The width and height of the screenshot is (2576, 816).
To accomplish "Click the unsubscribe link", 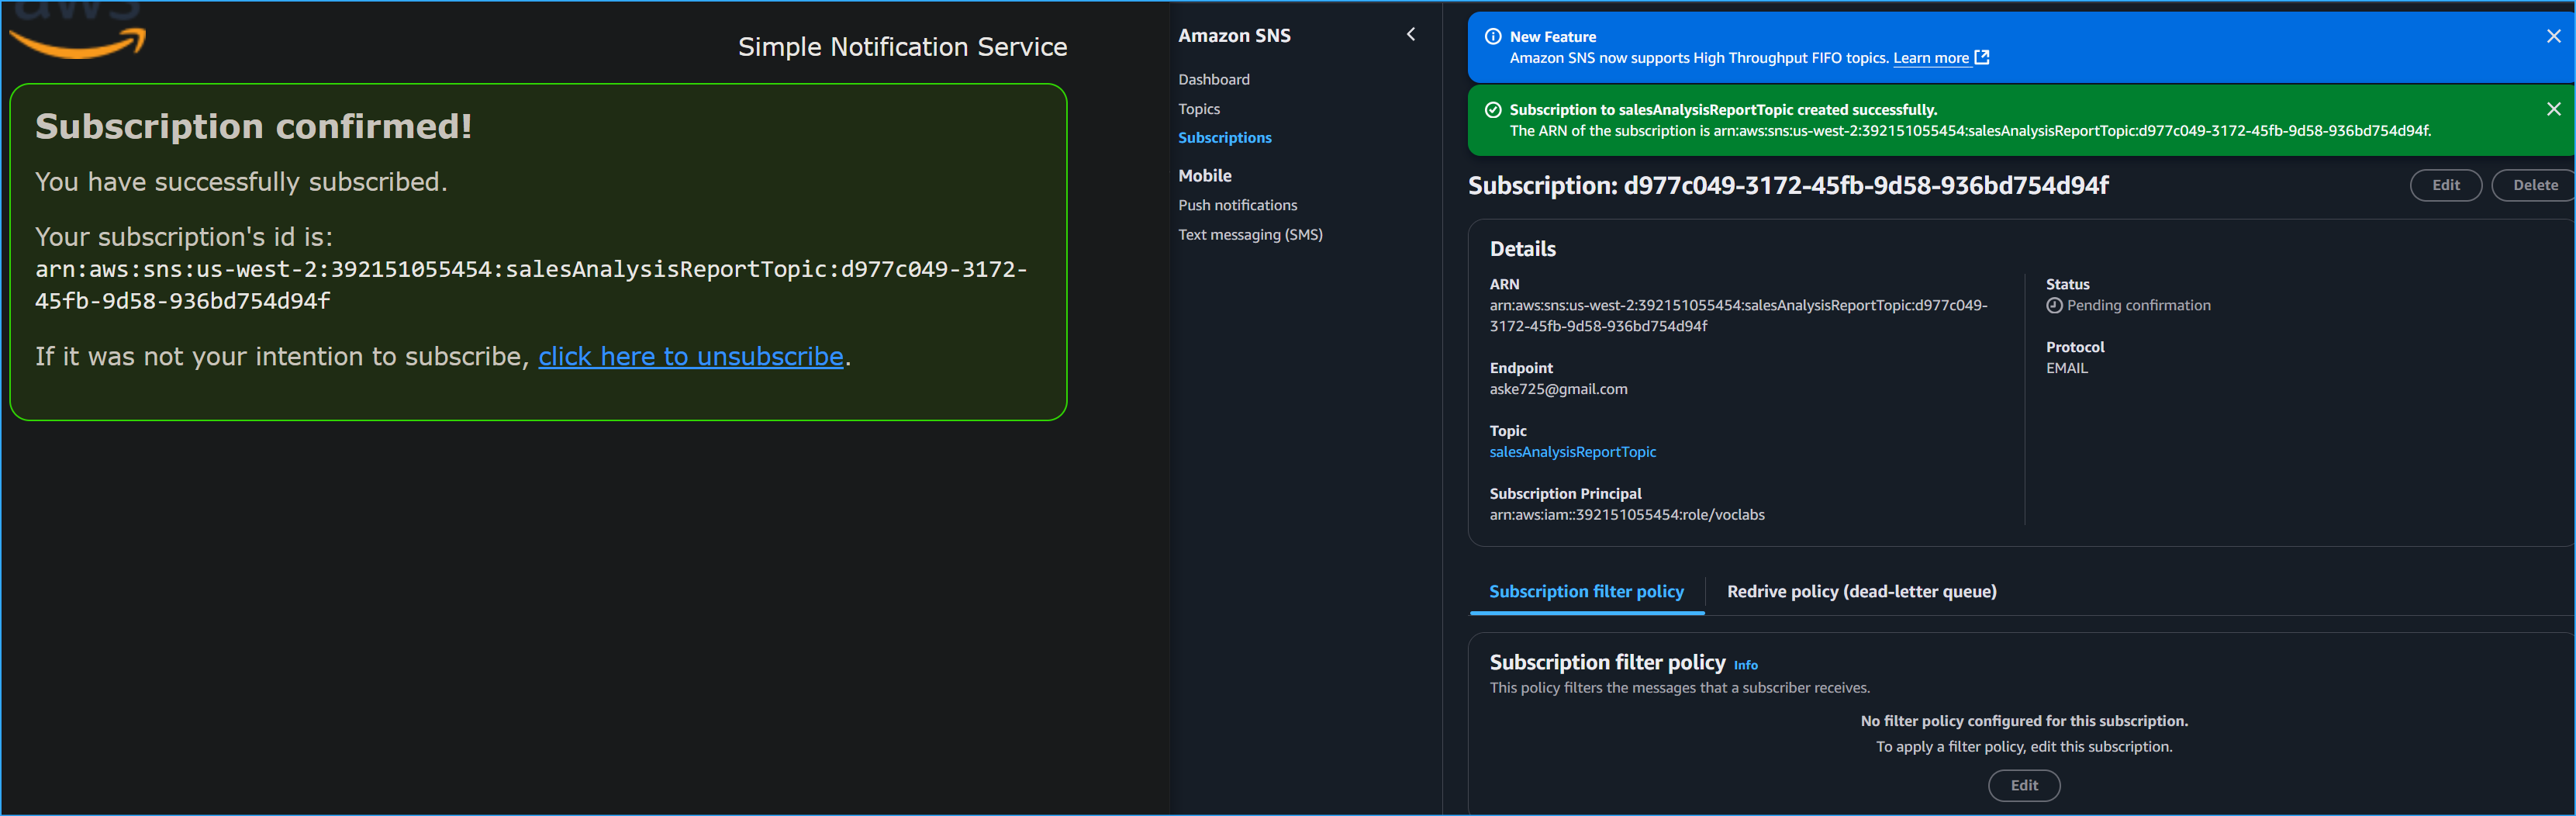I will [x=690, y=357].
